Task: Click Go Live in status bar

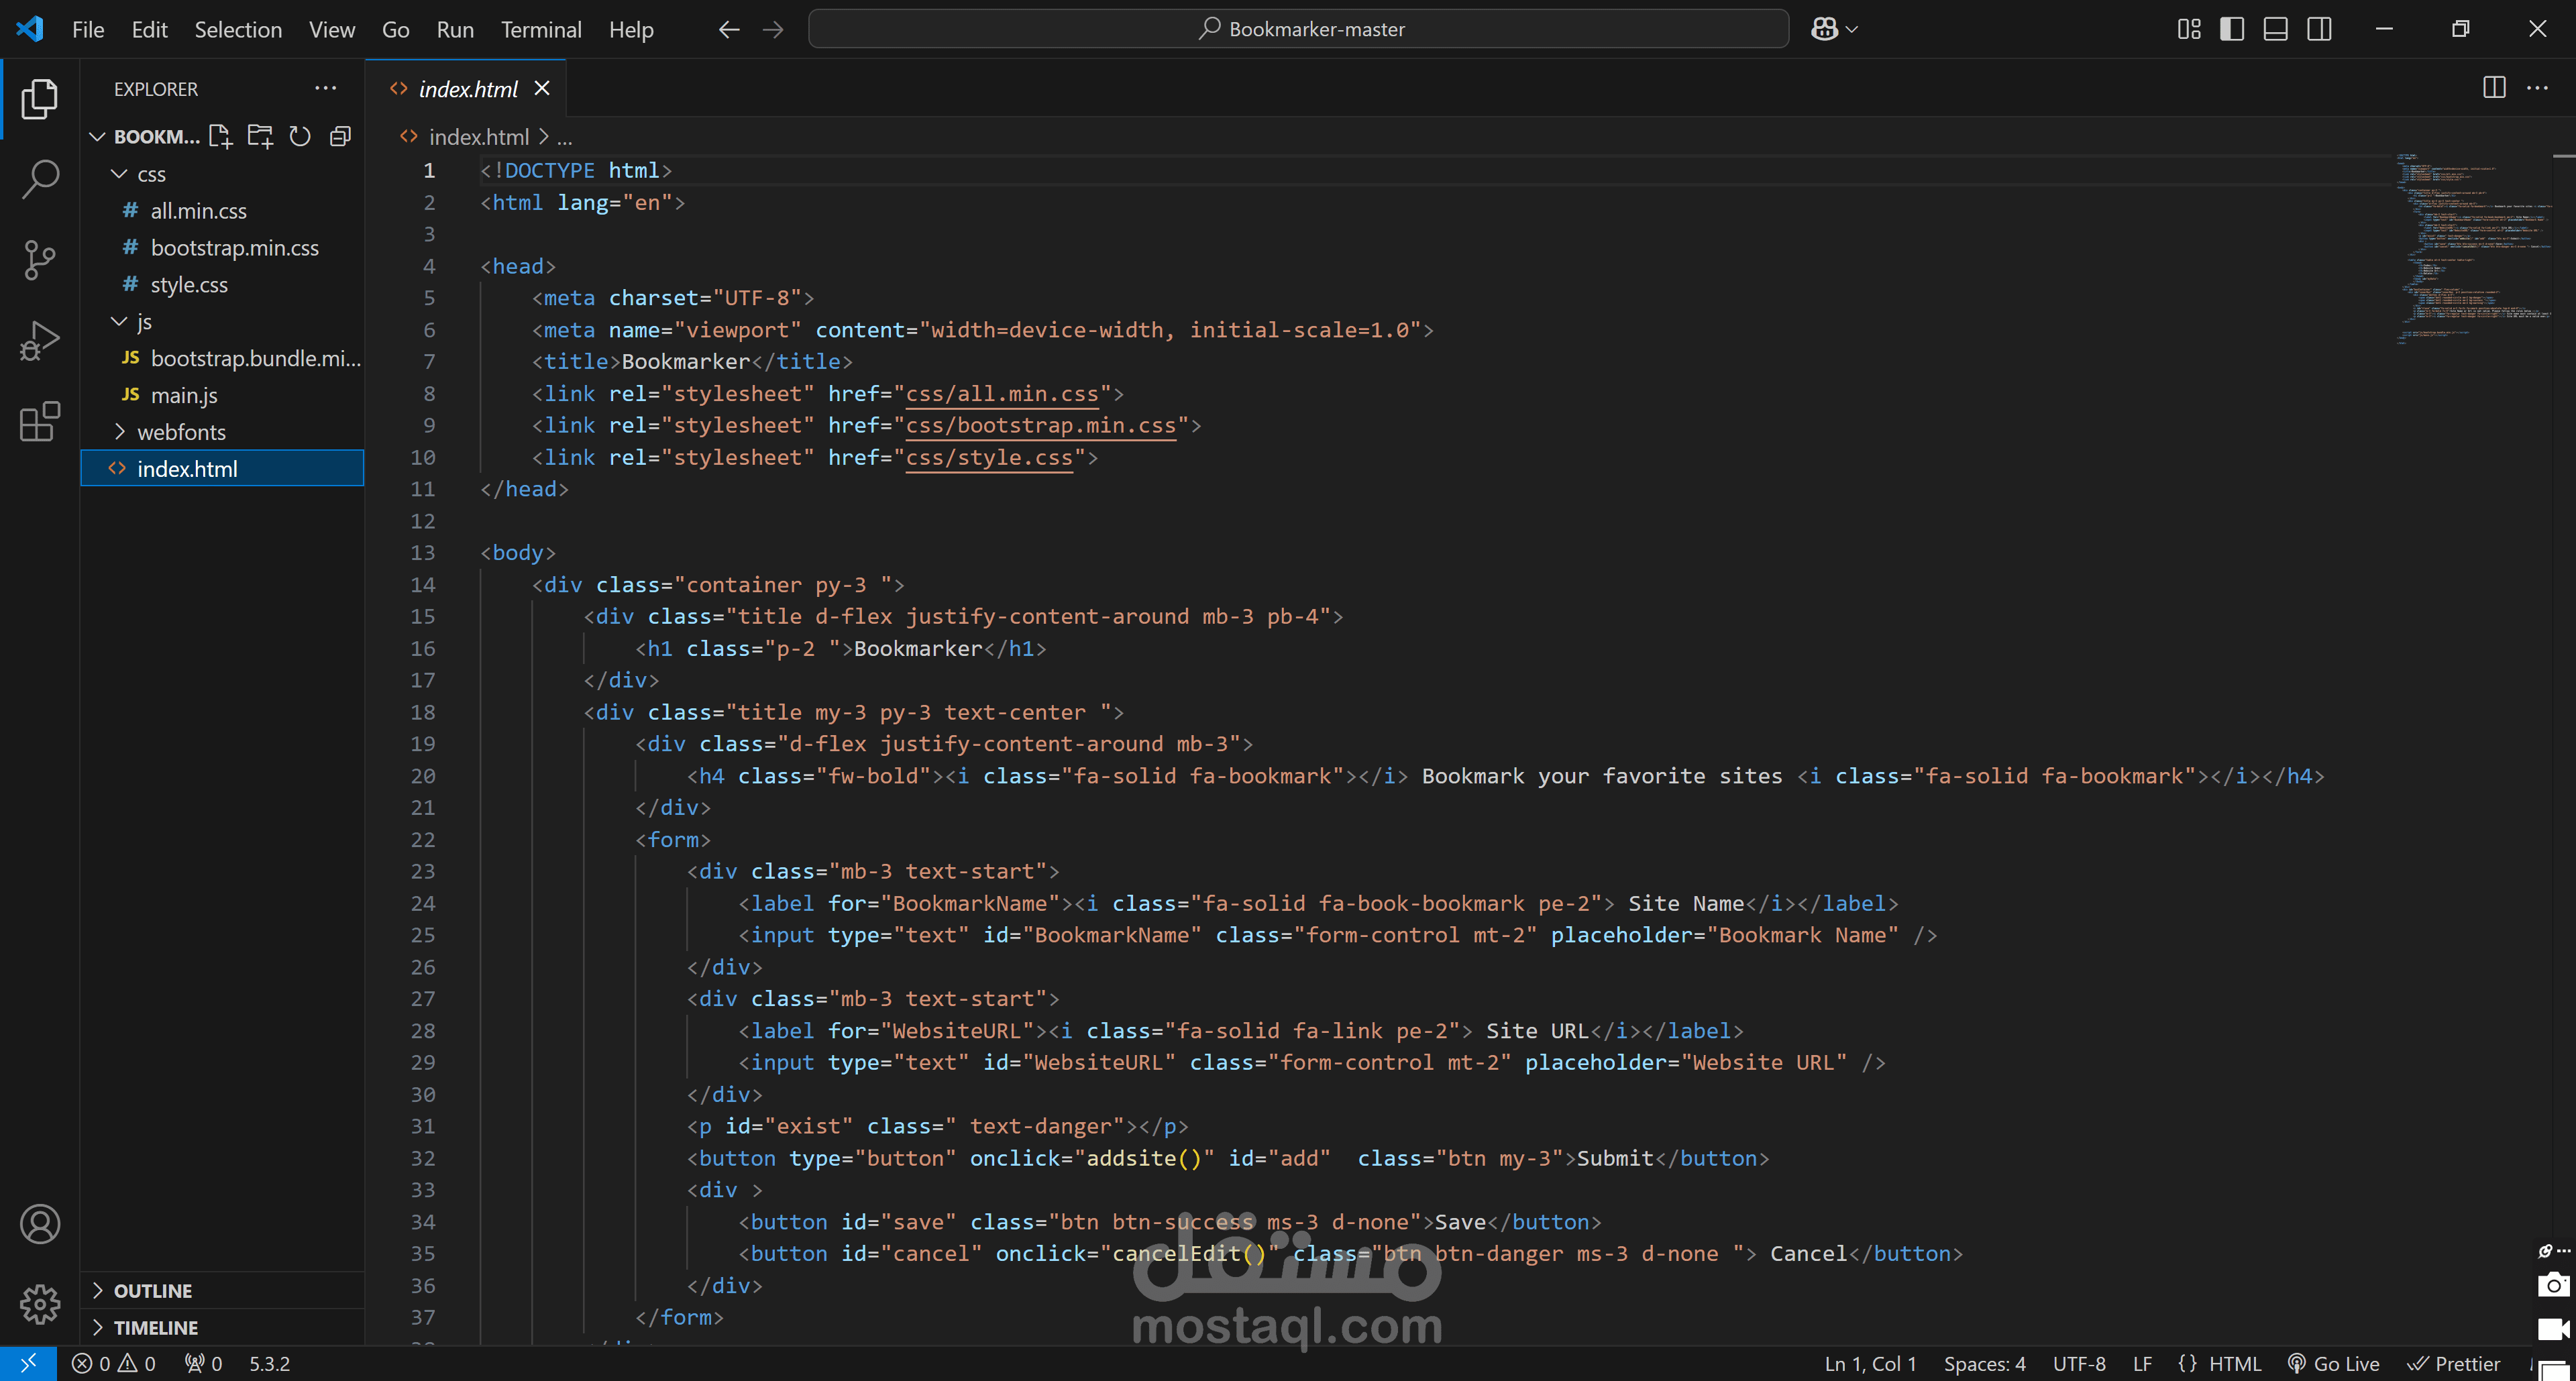Action: (2333, 1363)
